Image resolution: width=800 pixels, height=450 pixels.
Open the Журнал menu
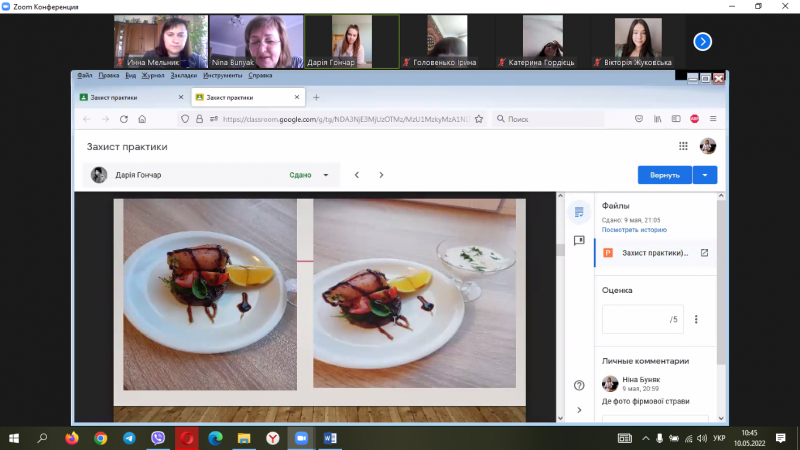click(153, 76)
